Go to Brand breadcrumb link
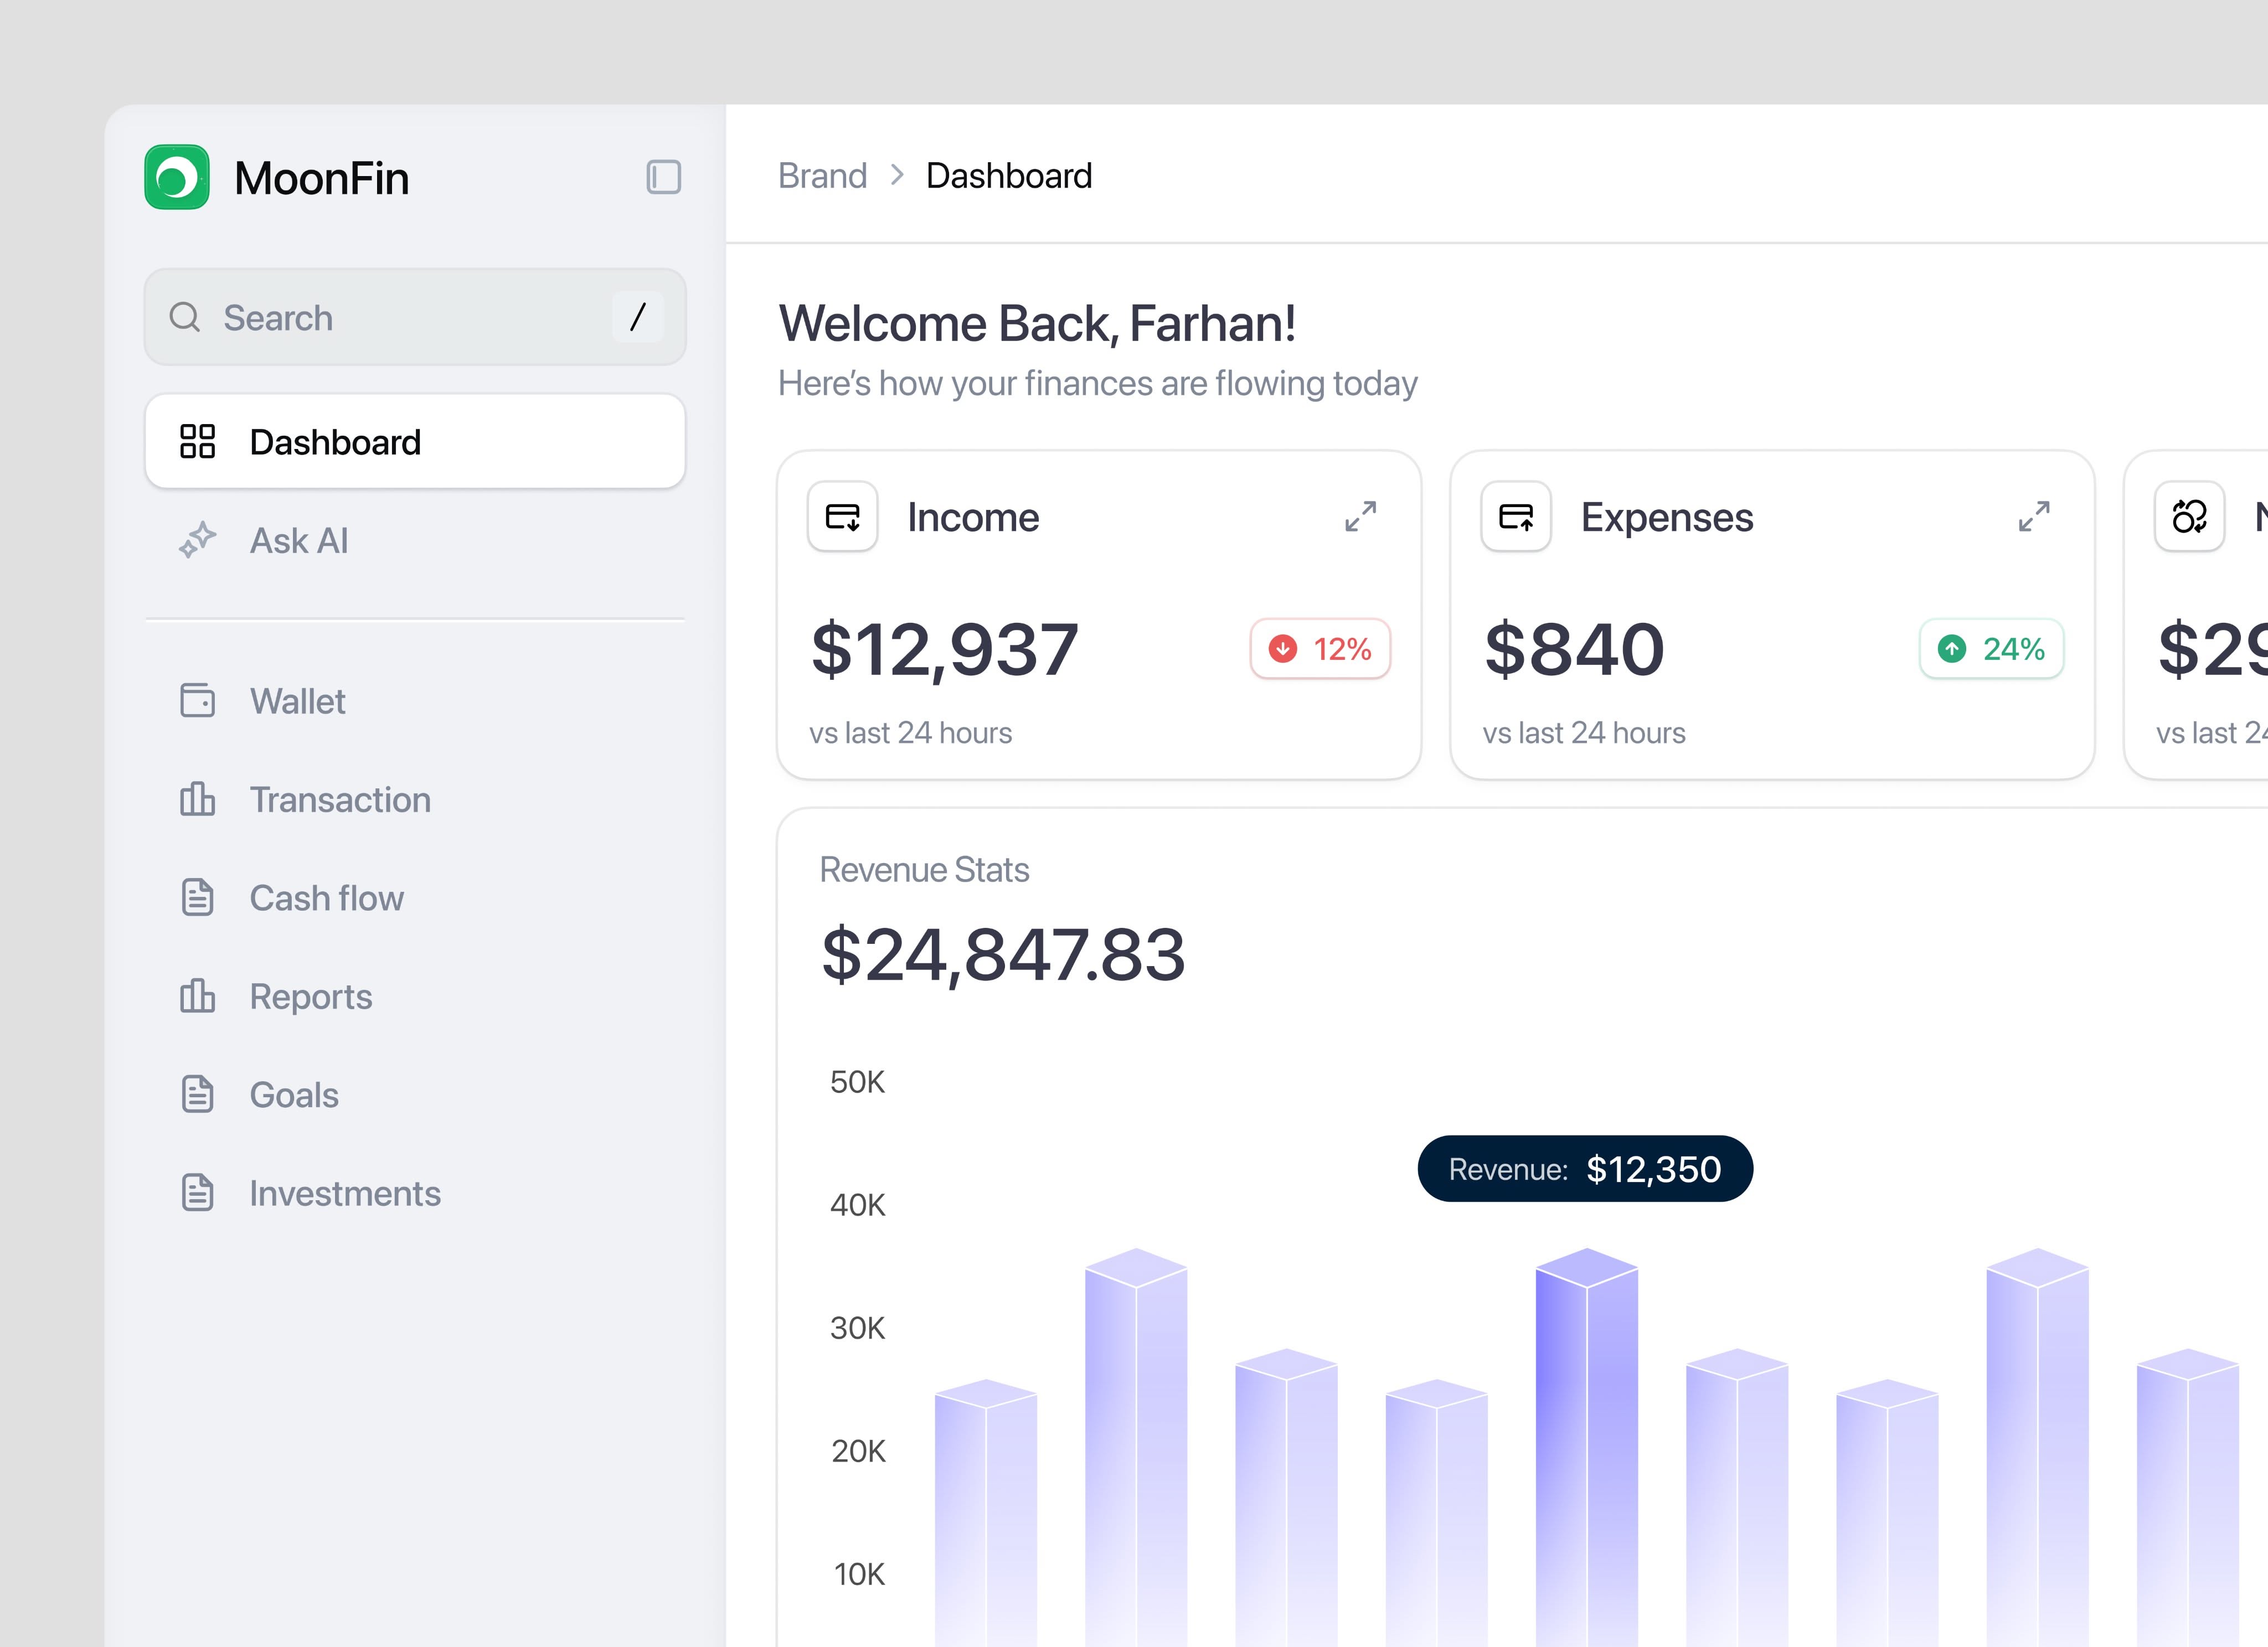 tap(822, 176)
